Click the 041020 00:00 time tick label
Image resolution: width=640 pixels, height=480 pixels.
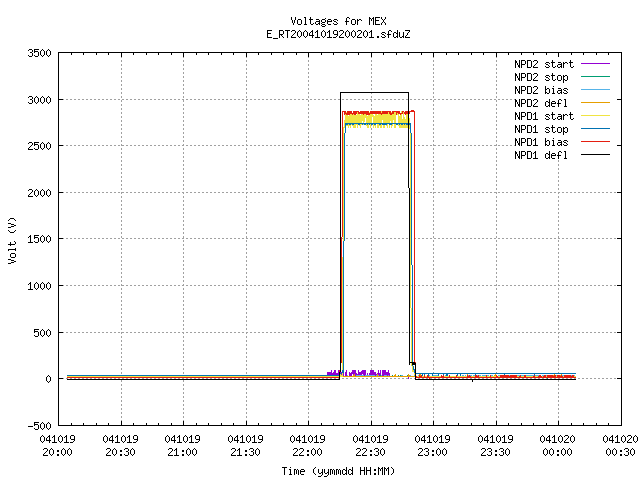pos(557,446)
